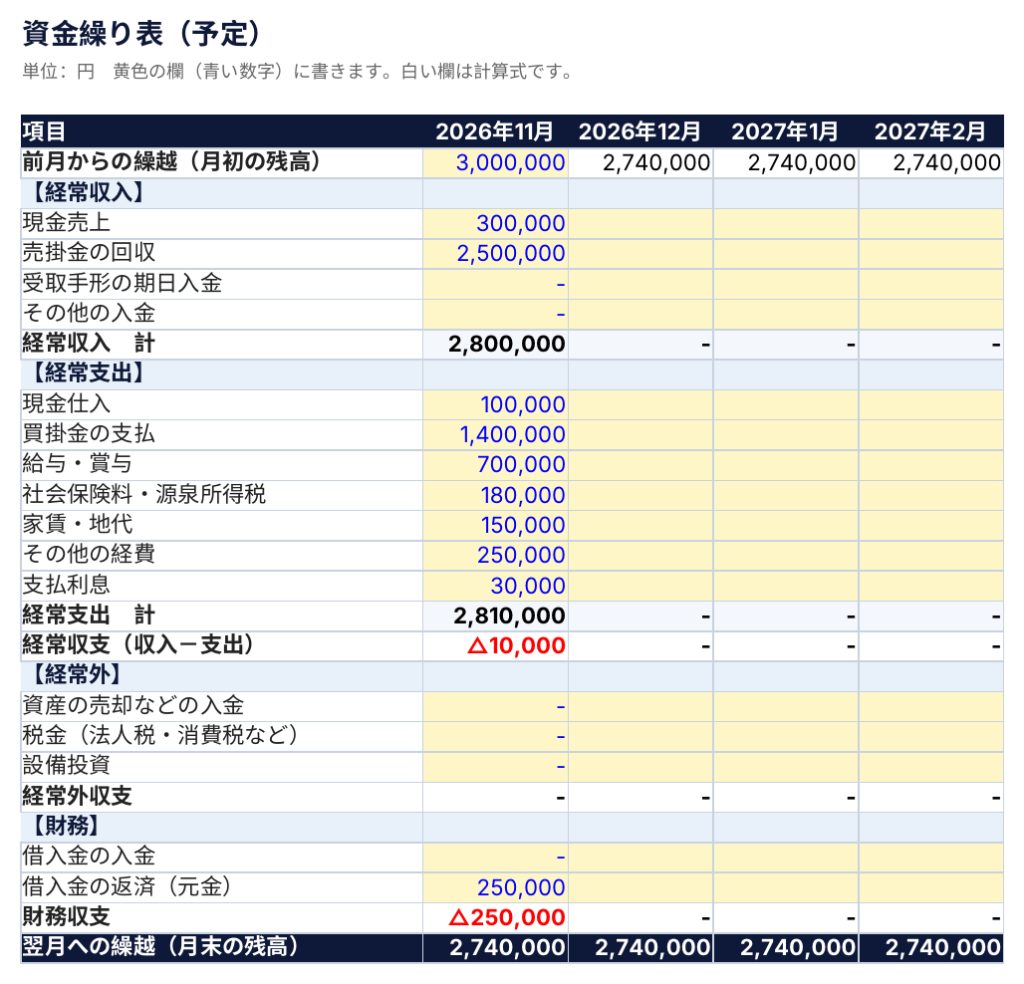Click the 買掛金の支払 row label
Image resolution: width=1024 pixels, height=984 pixels.
point(88,434)
